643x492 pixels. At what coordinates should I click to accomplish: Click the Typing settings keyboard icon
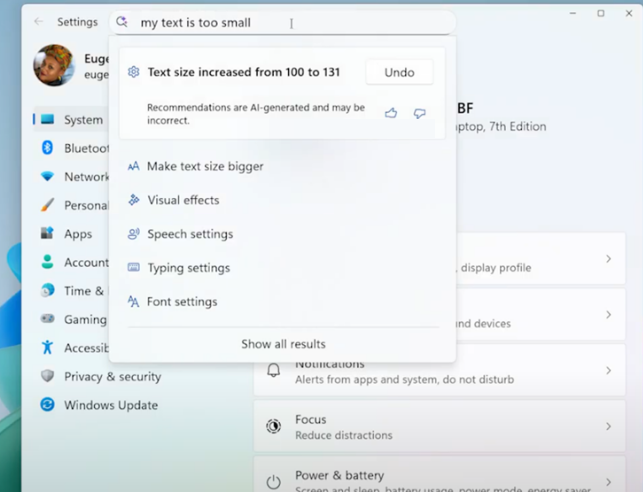click(134, 267)
